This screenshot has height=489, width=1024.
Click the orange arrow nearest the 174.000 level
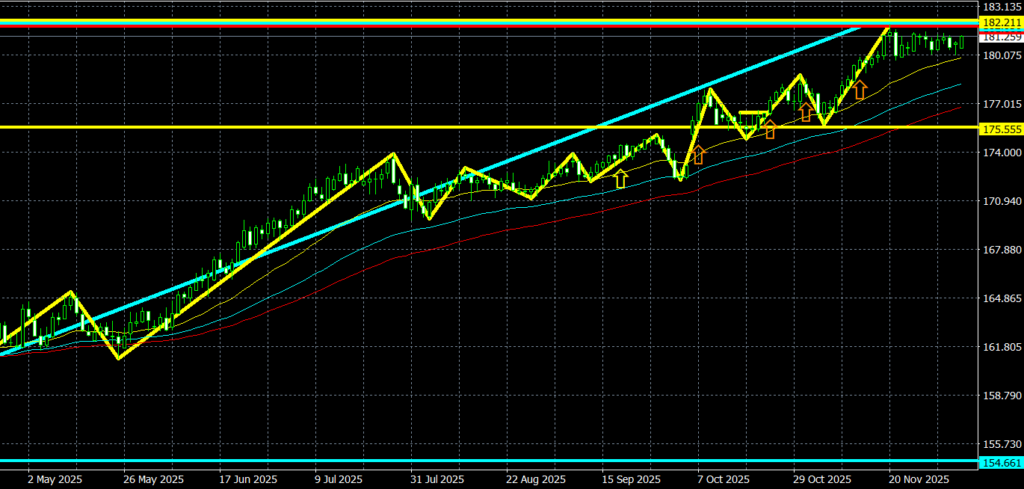[698, 154]
